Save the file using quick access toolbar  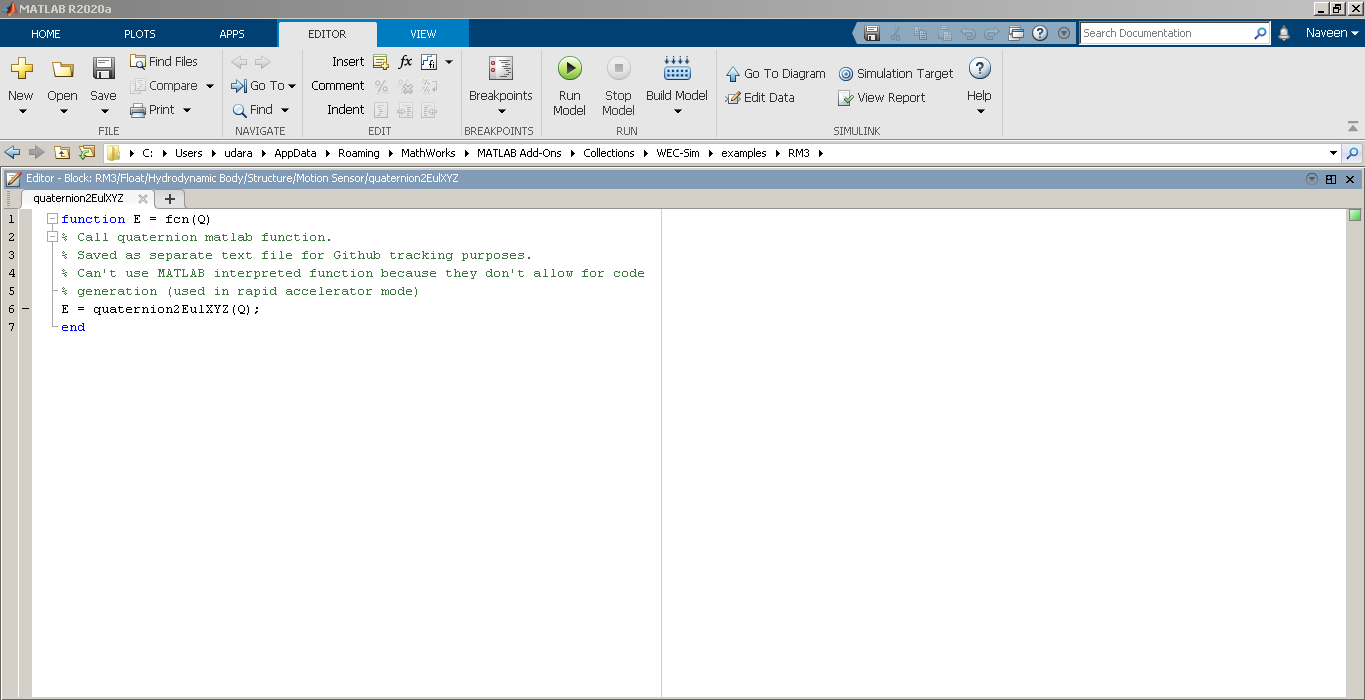click(871, 32)
